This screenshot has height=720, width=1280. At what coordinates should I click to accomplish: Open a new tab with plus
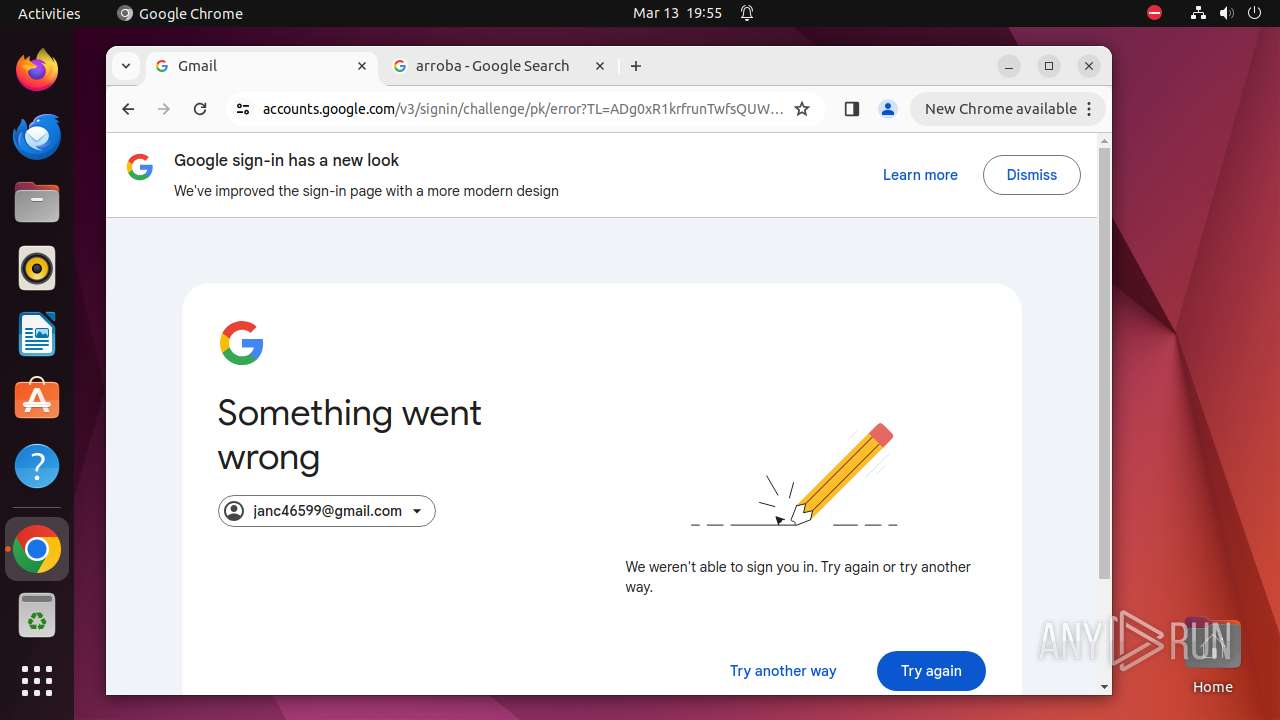pyautogui.click(x=636, y=66)
